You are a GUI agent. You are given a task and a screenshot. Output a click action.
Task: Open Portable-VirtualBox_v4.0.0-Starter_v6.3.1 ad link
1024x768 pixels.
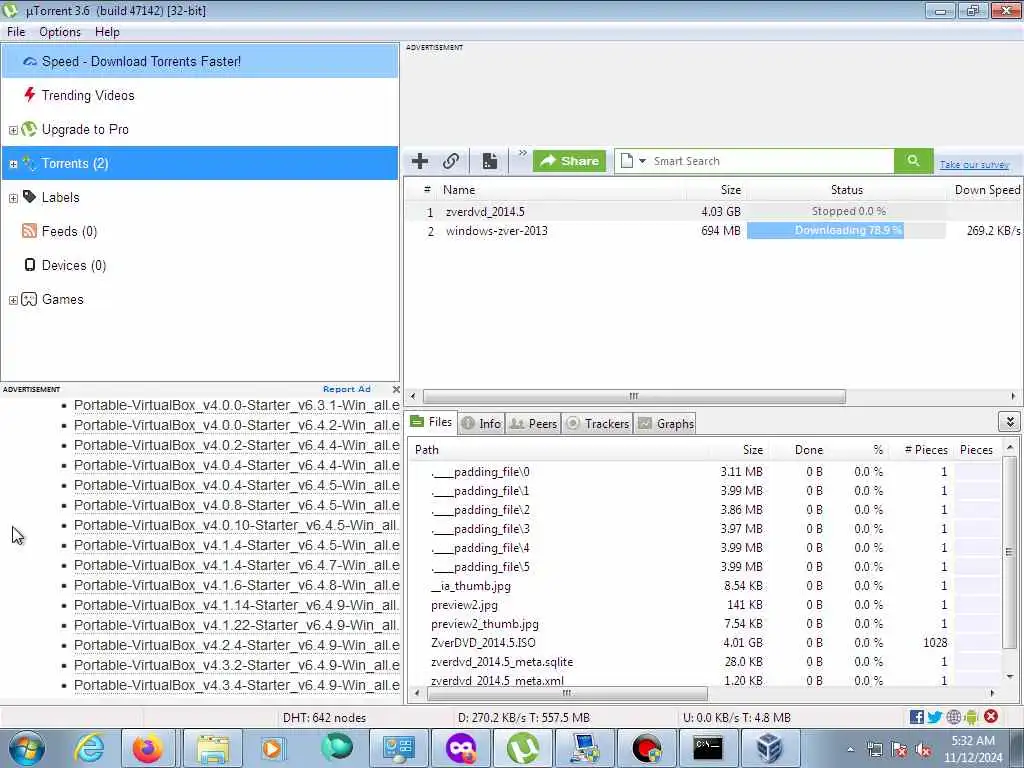pos(236,406)
